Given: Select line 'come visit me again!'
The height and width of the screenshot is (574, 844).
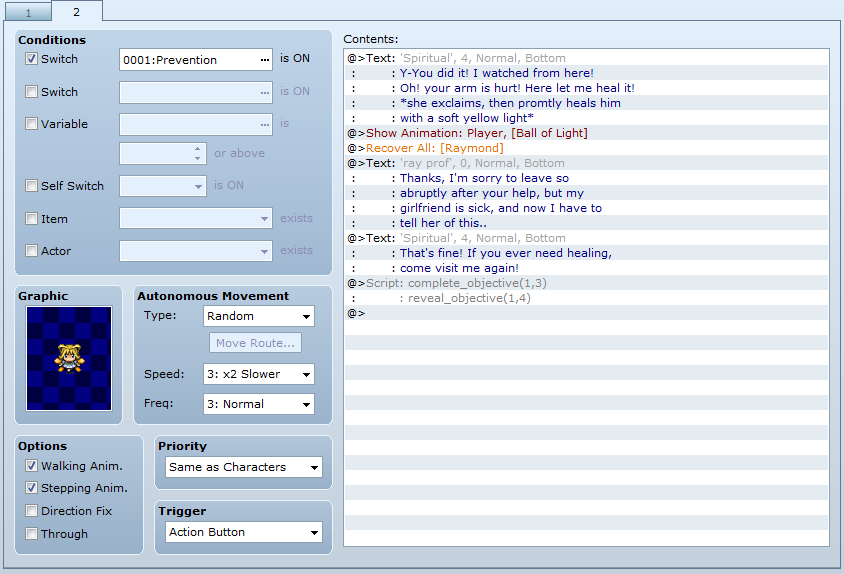Looking at the screenshot, I should [586, 268].
